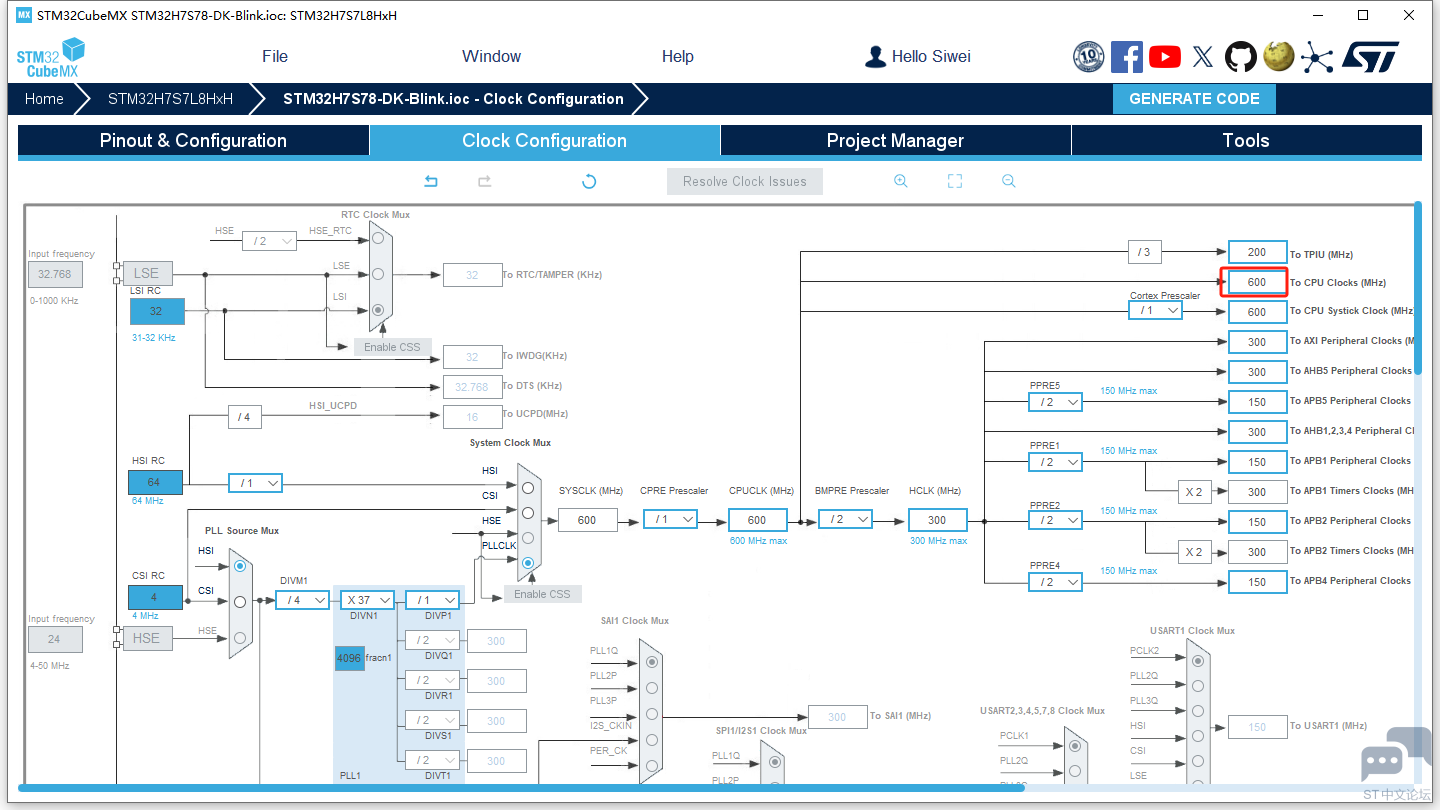This screenshot has width=1440, height=810.
Task: Click the STM32CubeMX logo
Action: click(x=50, y=57)
